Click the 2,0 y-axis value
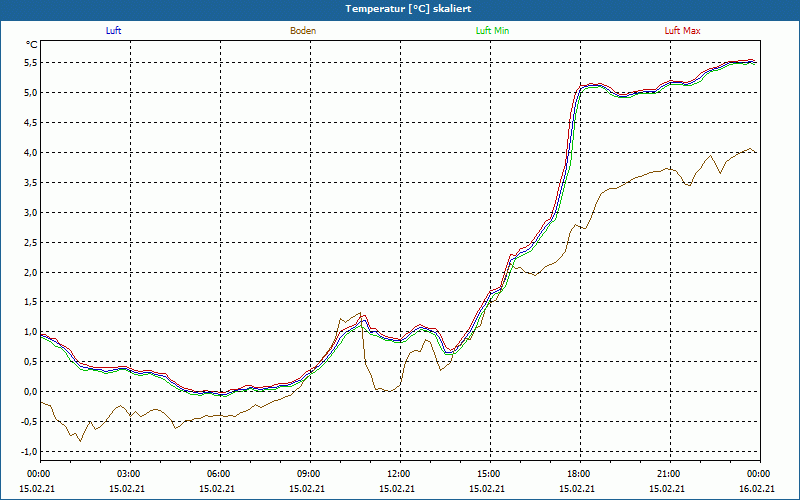 tap(31, 272)
